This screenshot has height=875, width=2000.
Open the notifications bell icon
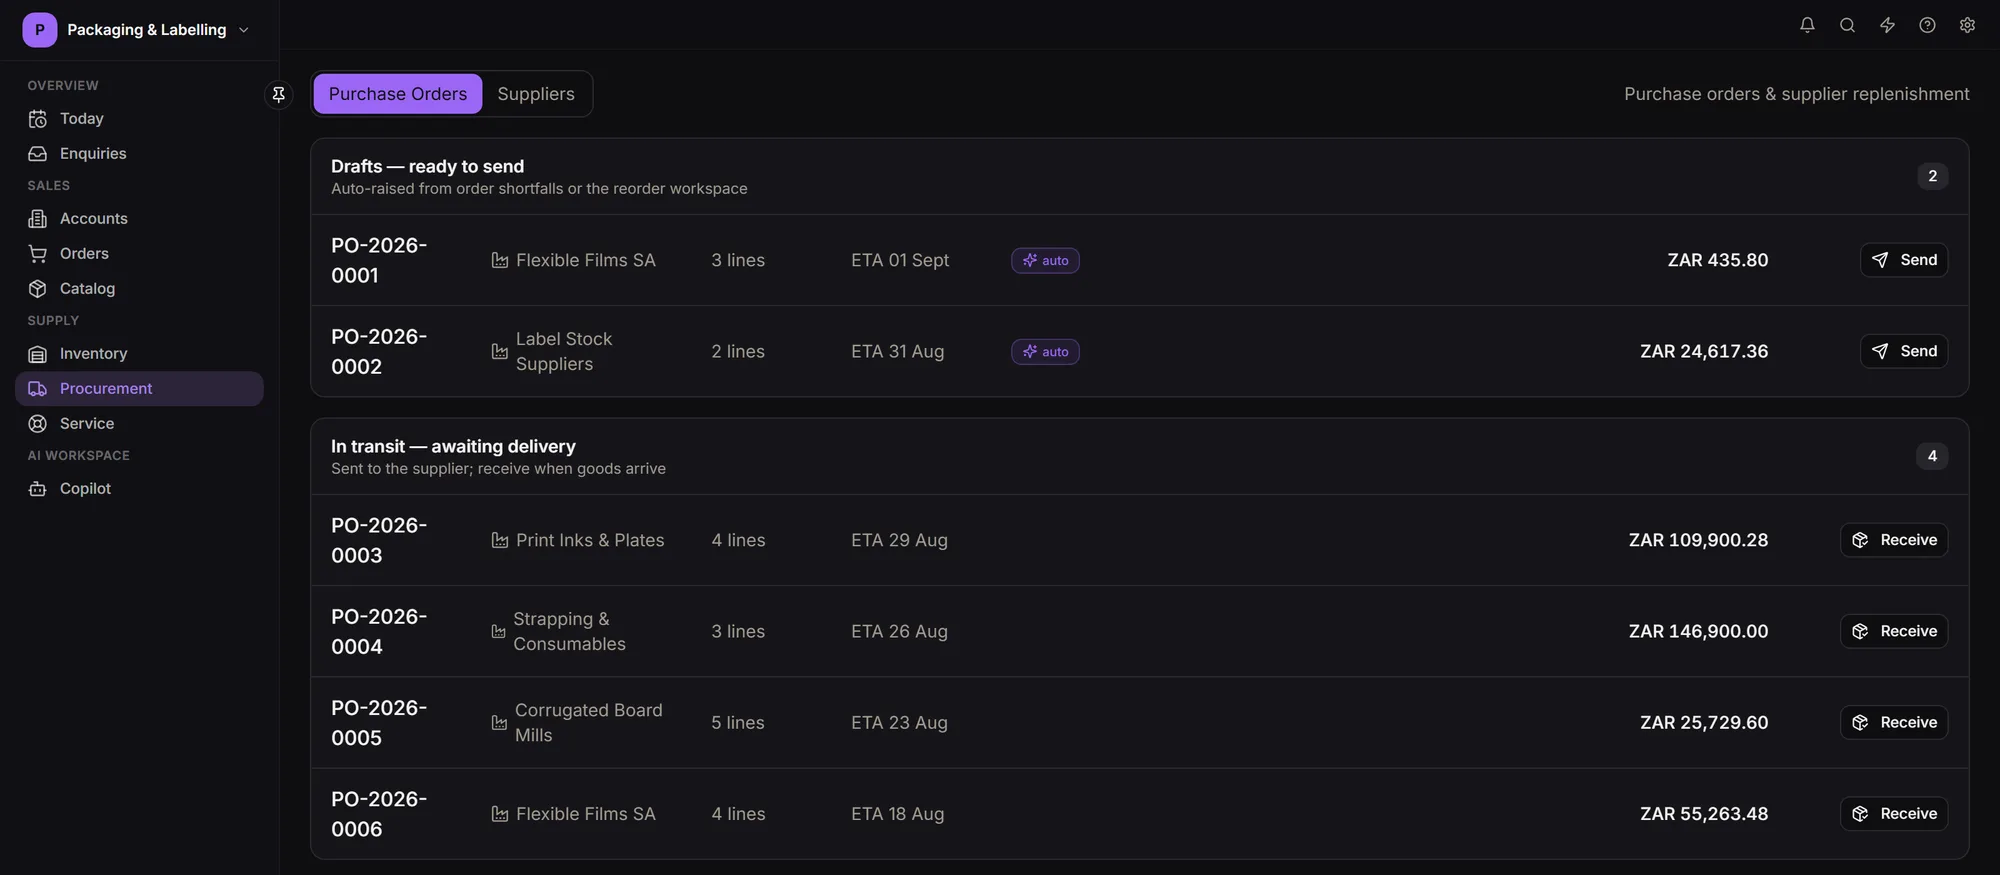pos(1807,25)
